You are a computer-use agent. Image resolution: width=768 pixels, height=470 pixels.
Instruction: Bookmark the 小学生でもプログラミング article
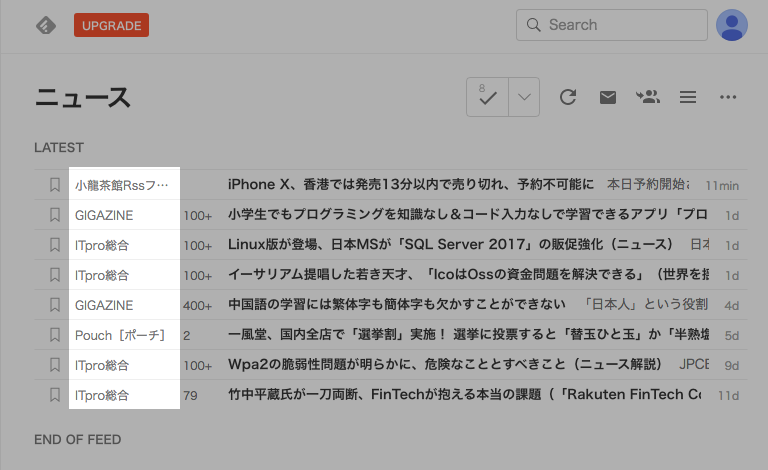(55, 214)
